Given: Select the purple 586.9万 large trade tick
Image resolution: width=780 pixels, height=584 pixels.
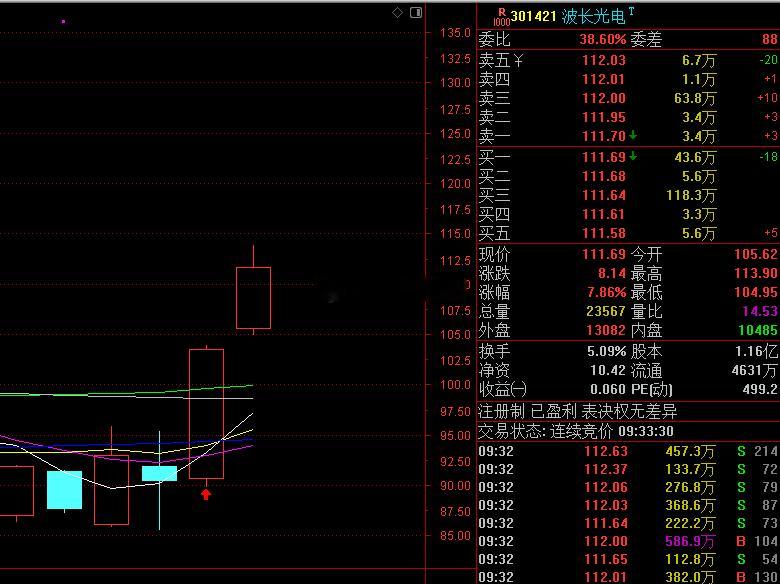Looking at the screenshot, I should [x=628, y=541].
